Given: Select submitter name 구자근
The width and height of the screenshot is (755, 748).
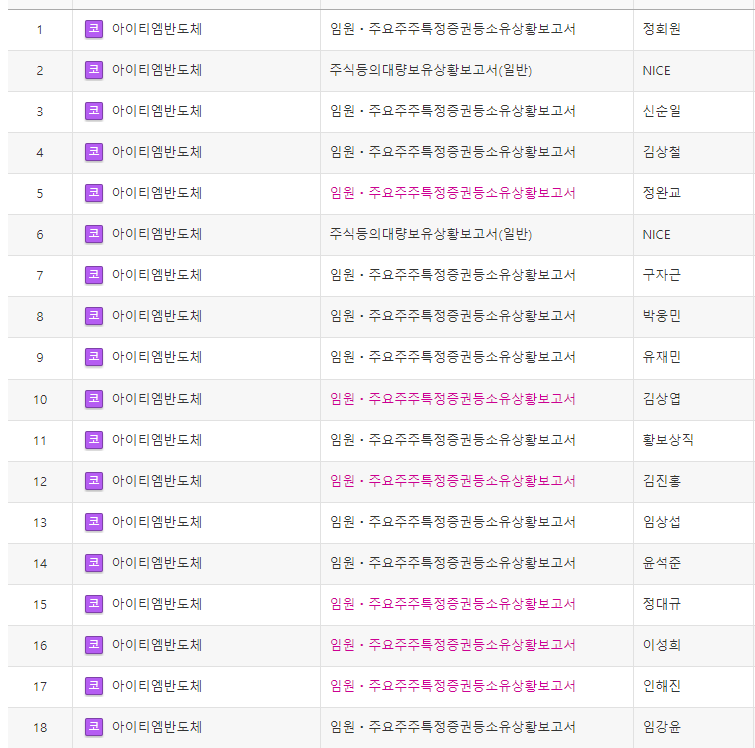Looking at the screenshot, I should point(662,275).
